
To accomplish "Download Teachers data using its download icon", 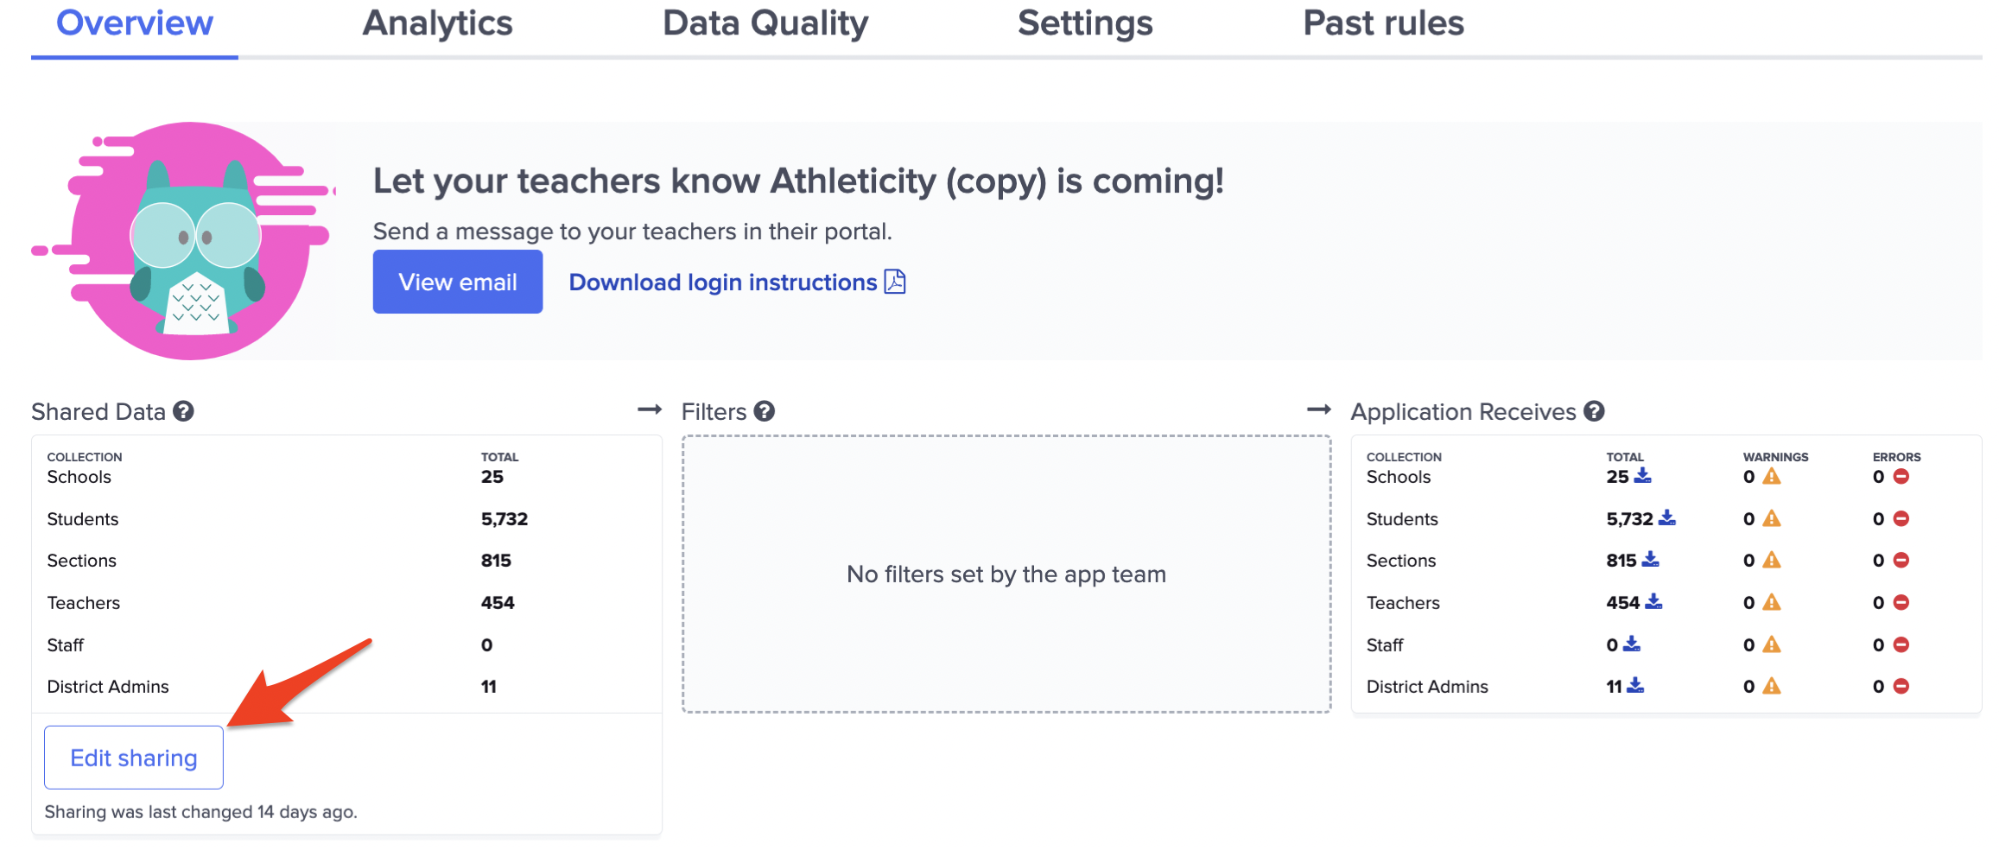I will [1656, 602].
